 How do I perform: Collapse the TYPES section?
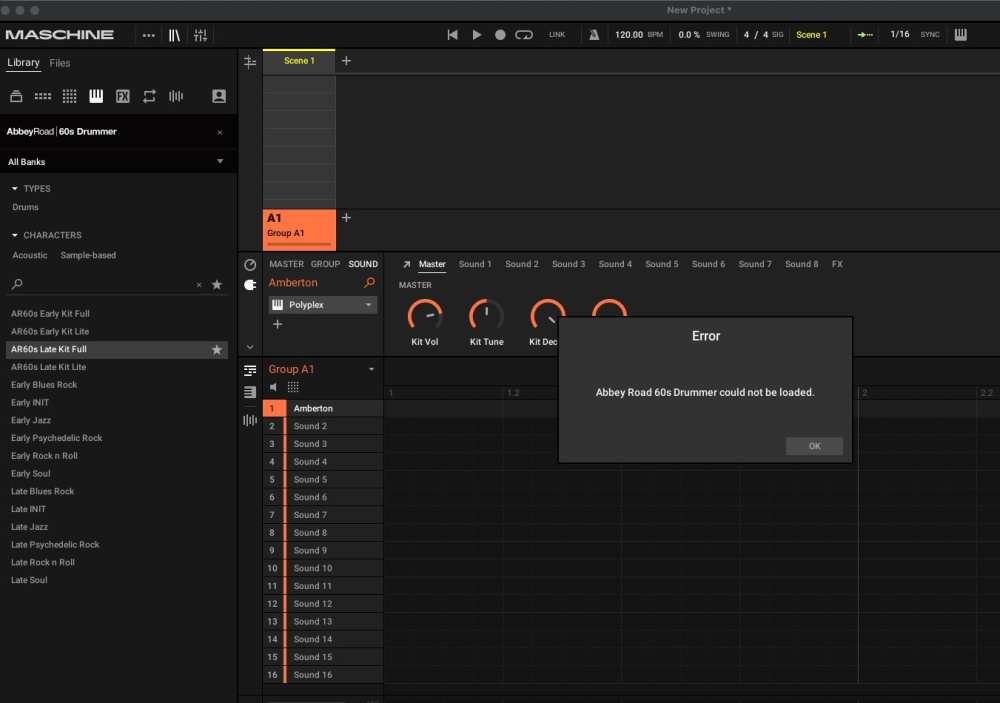[15, 188]
